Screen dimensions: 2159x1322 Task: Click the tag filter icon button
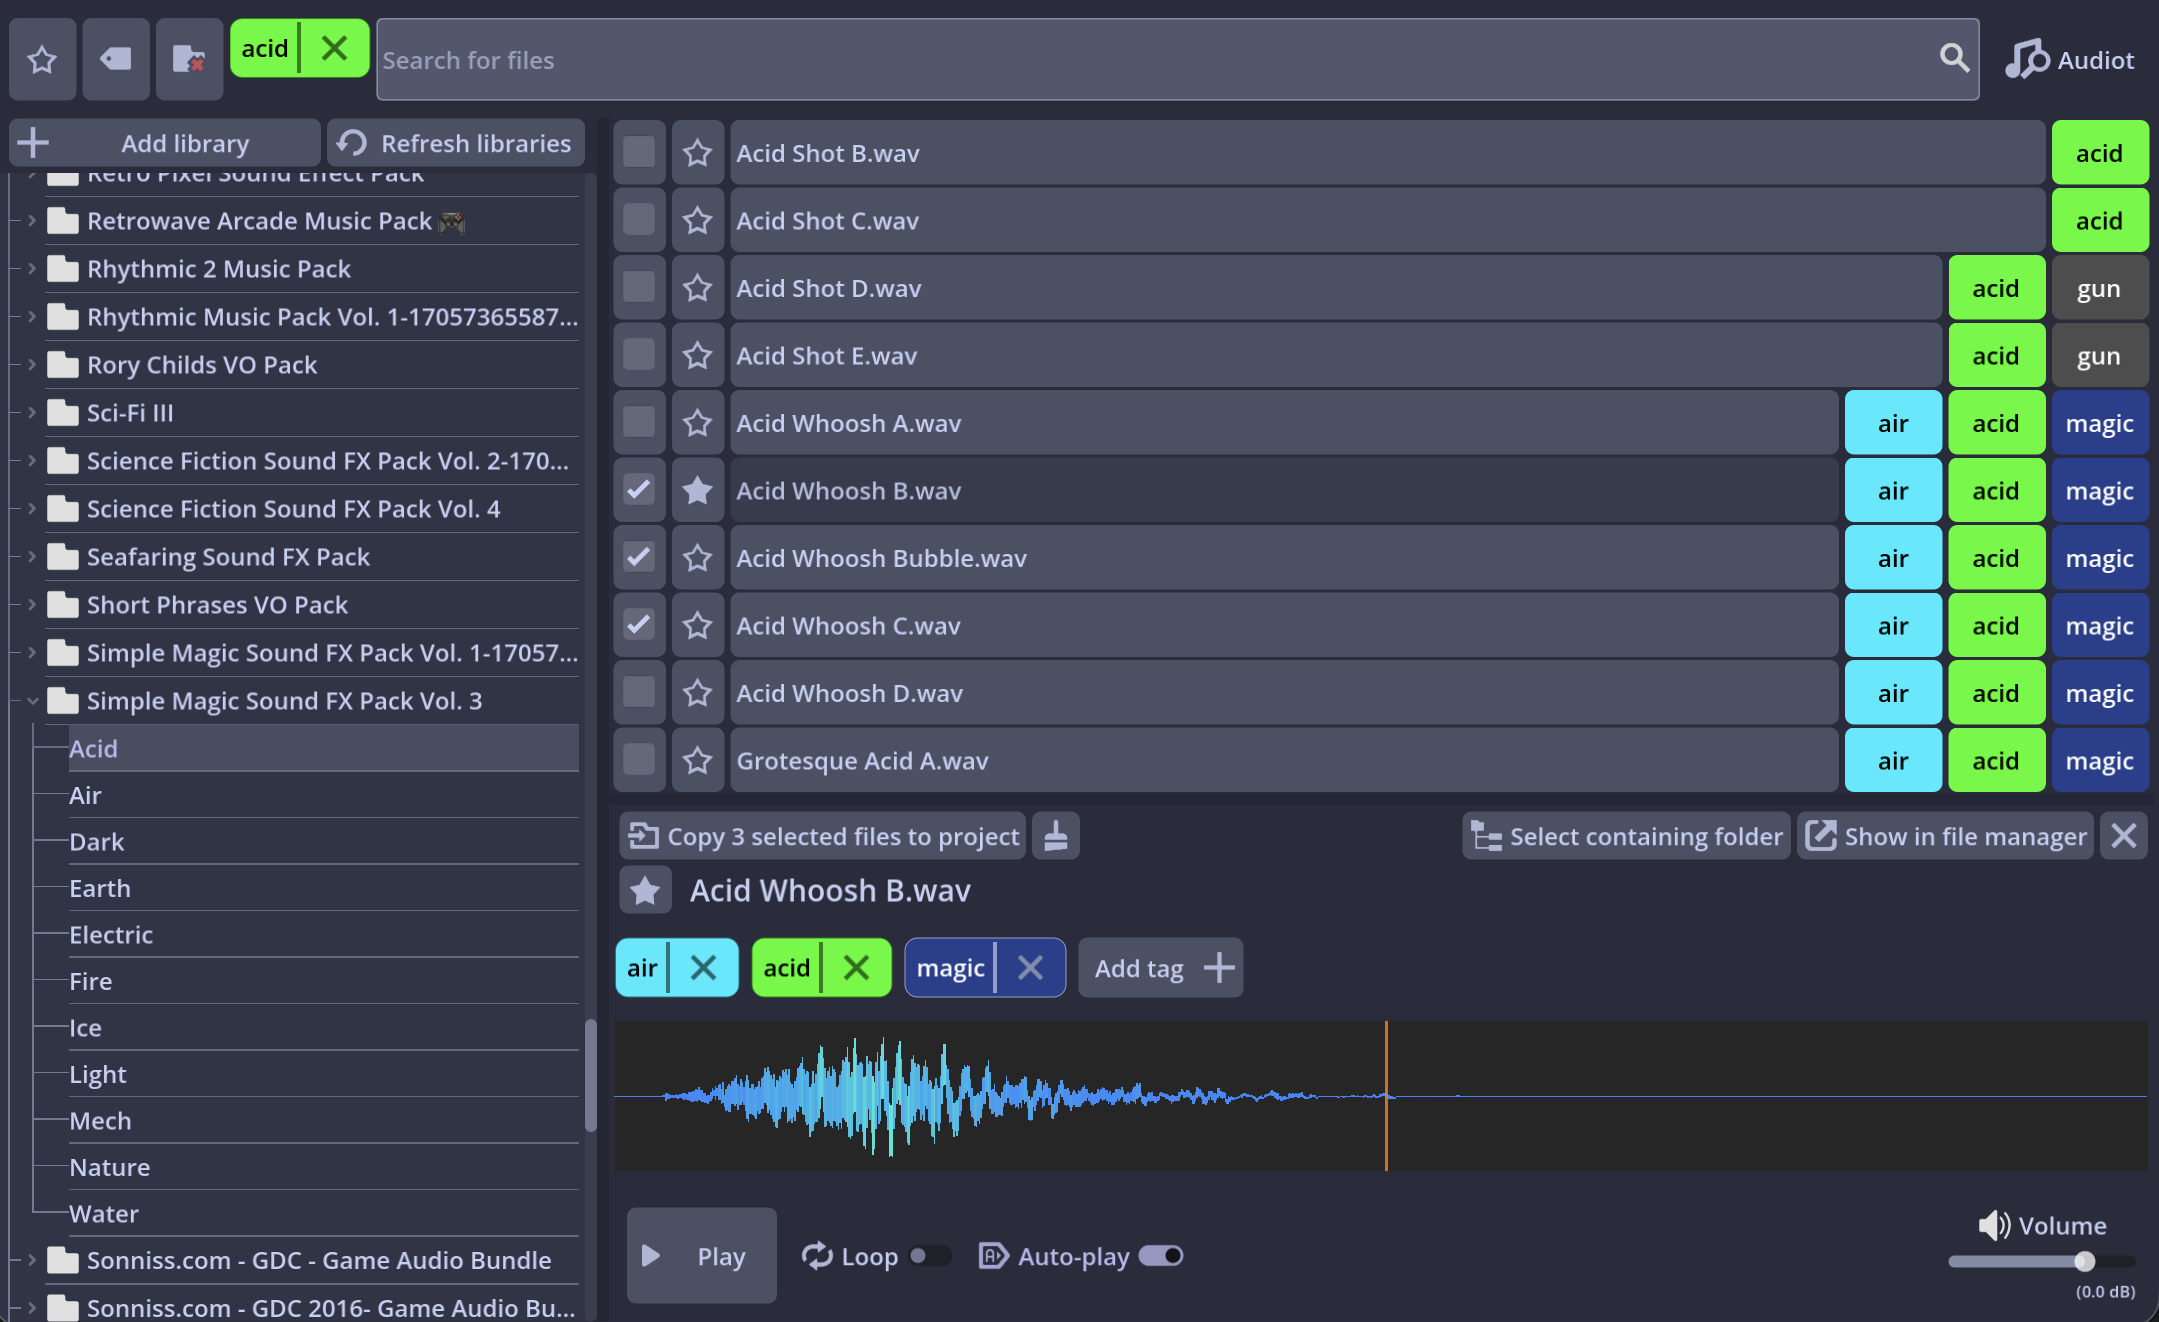click(116, 60)
